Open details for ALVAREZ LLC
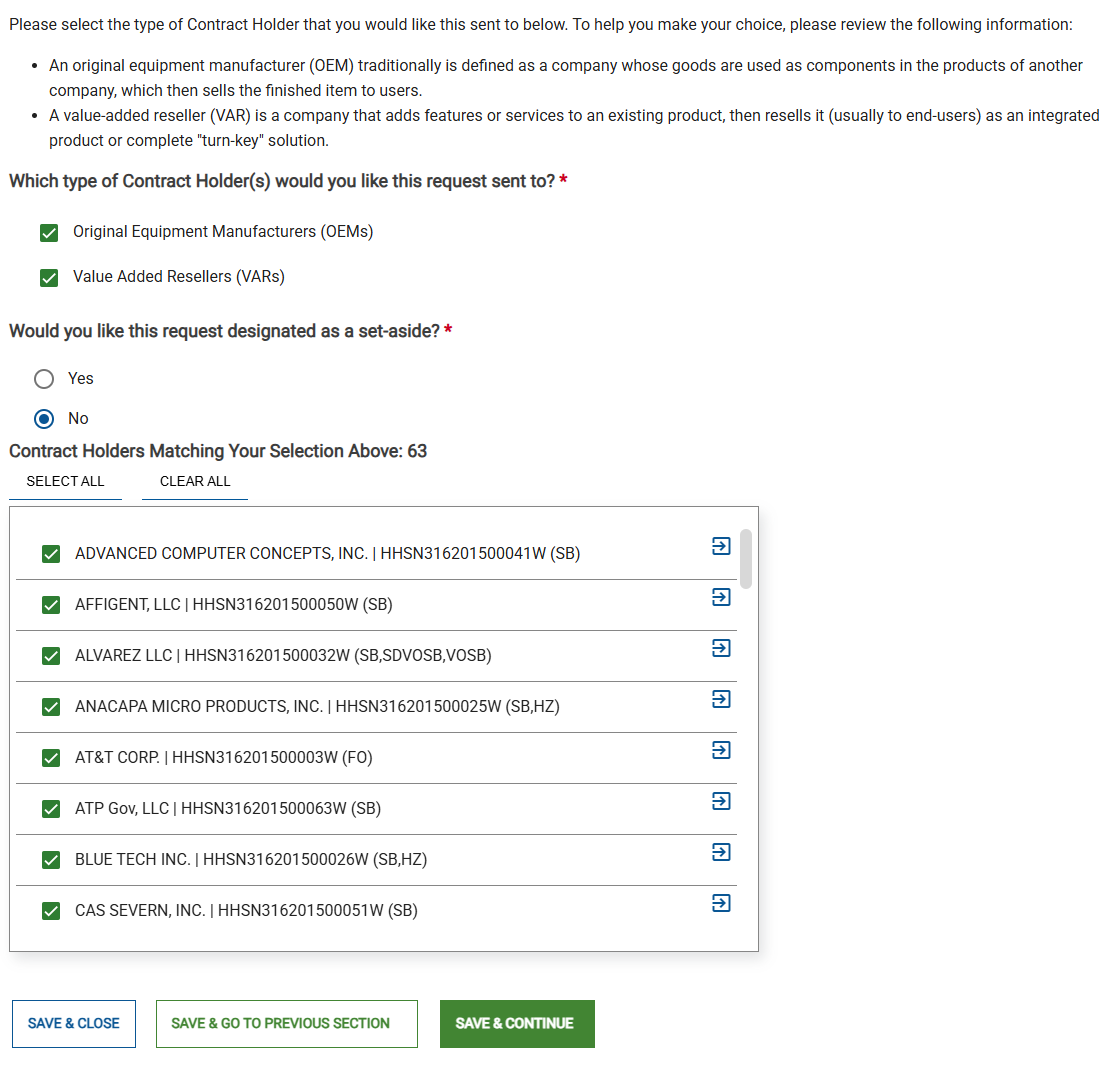1114x1070 pixels. [721, 648]
